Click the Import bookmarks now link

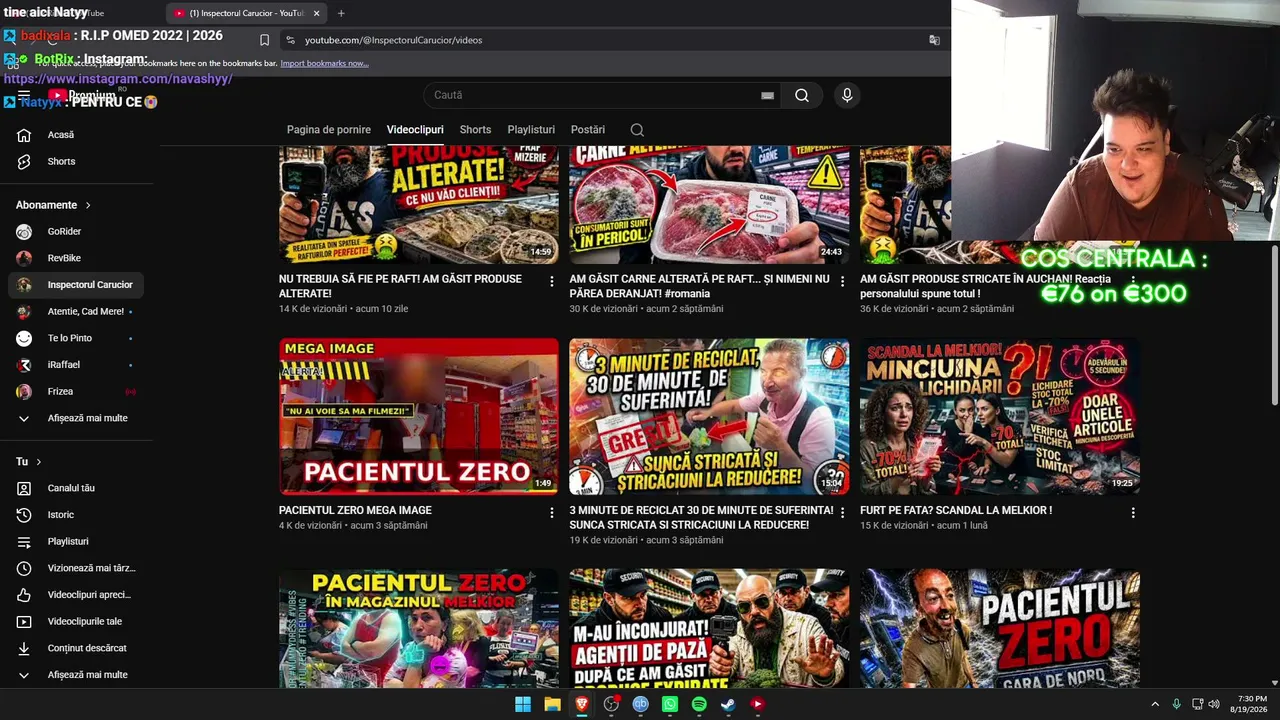point(324,63)
